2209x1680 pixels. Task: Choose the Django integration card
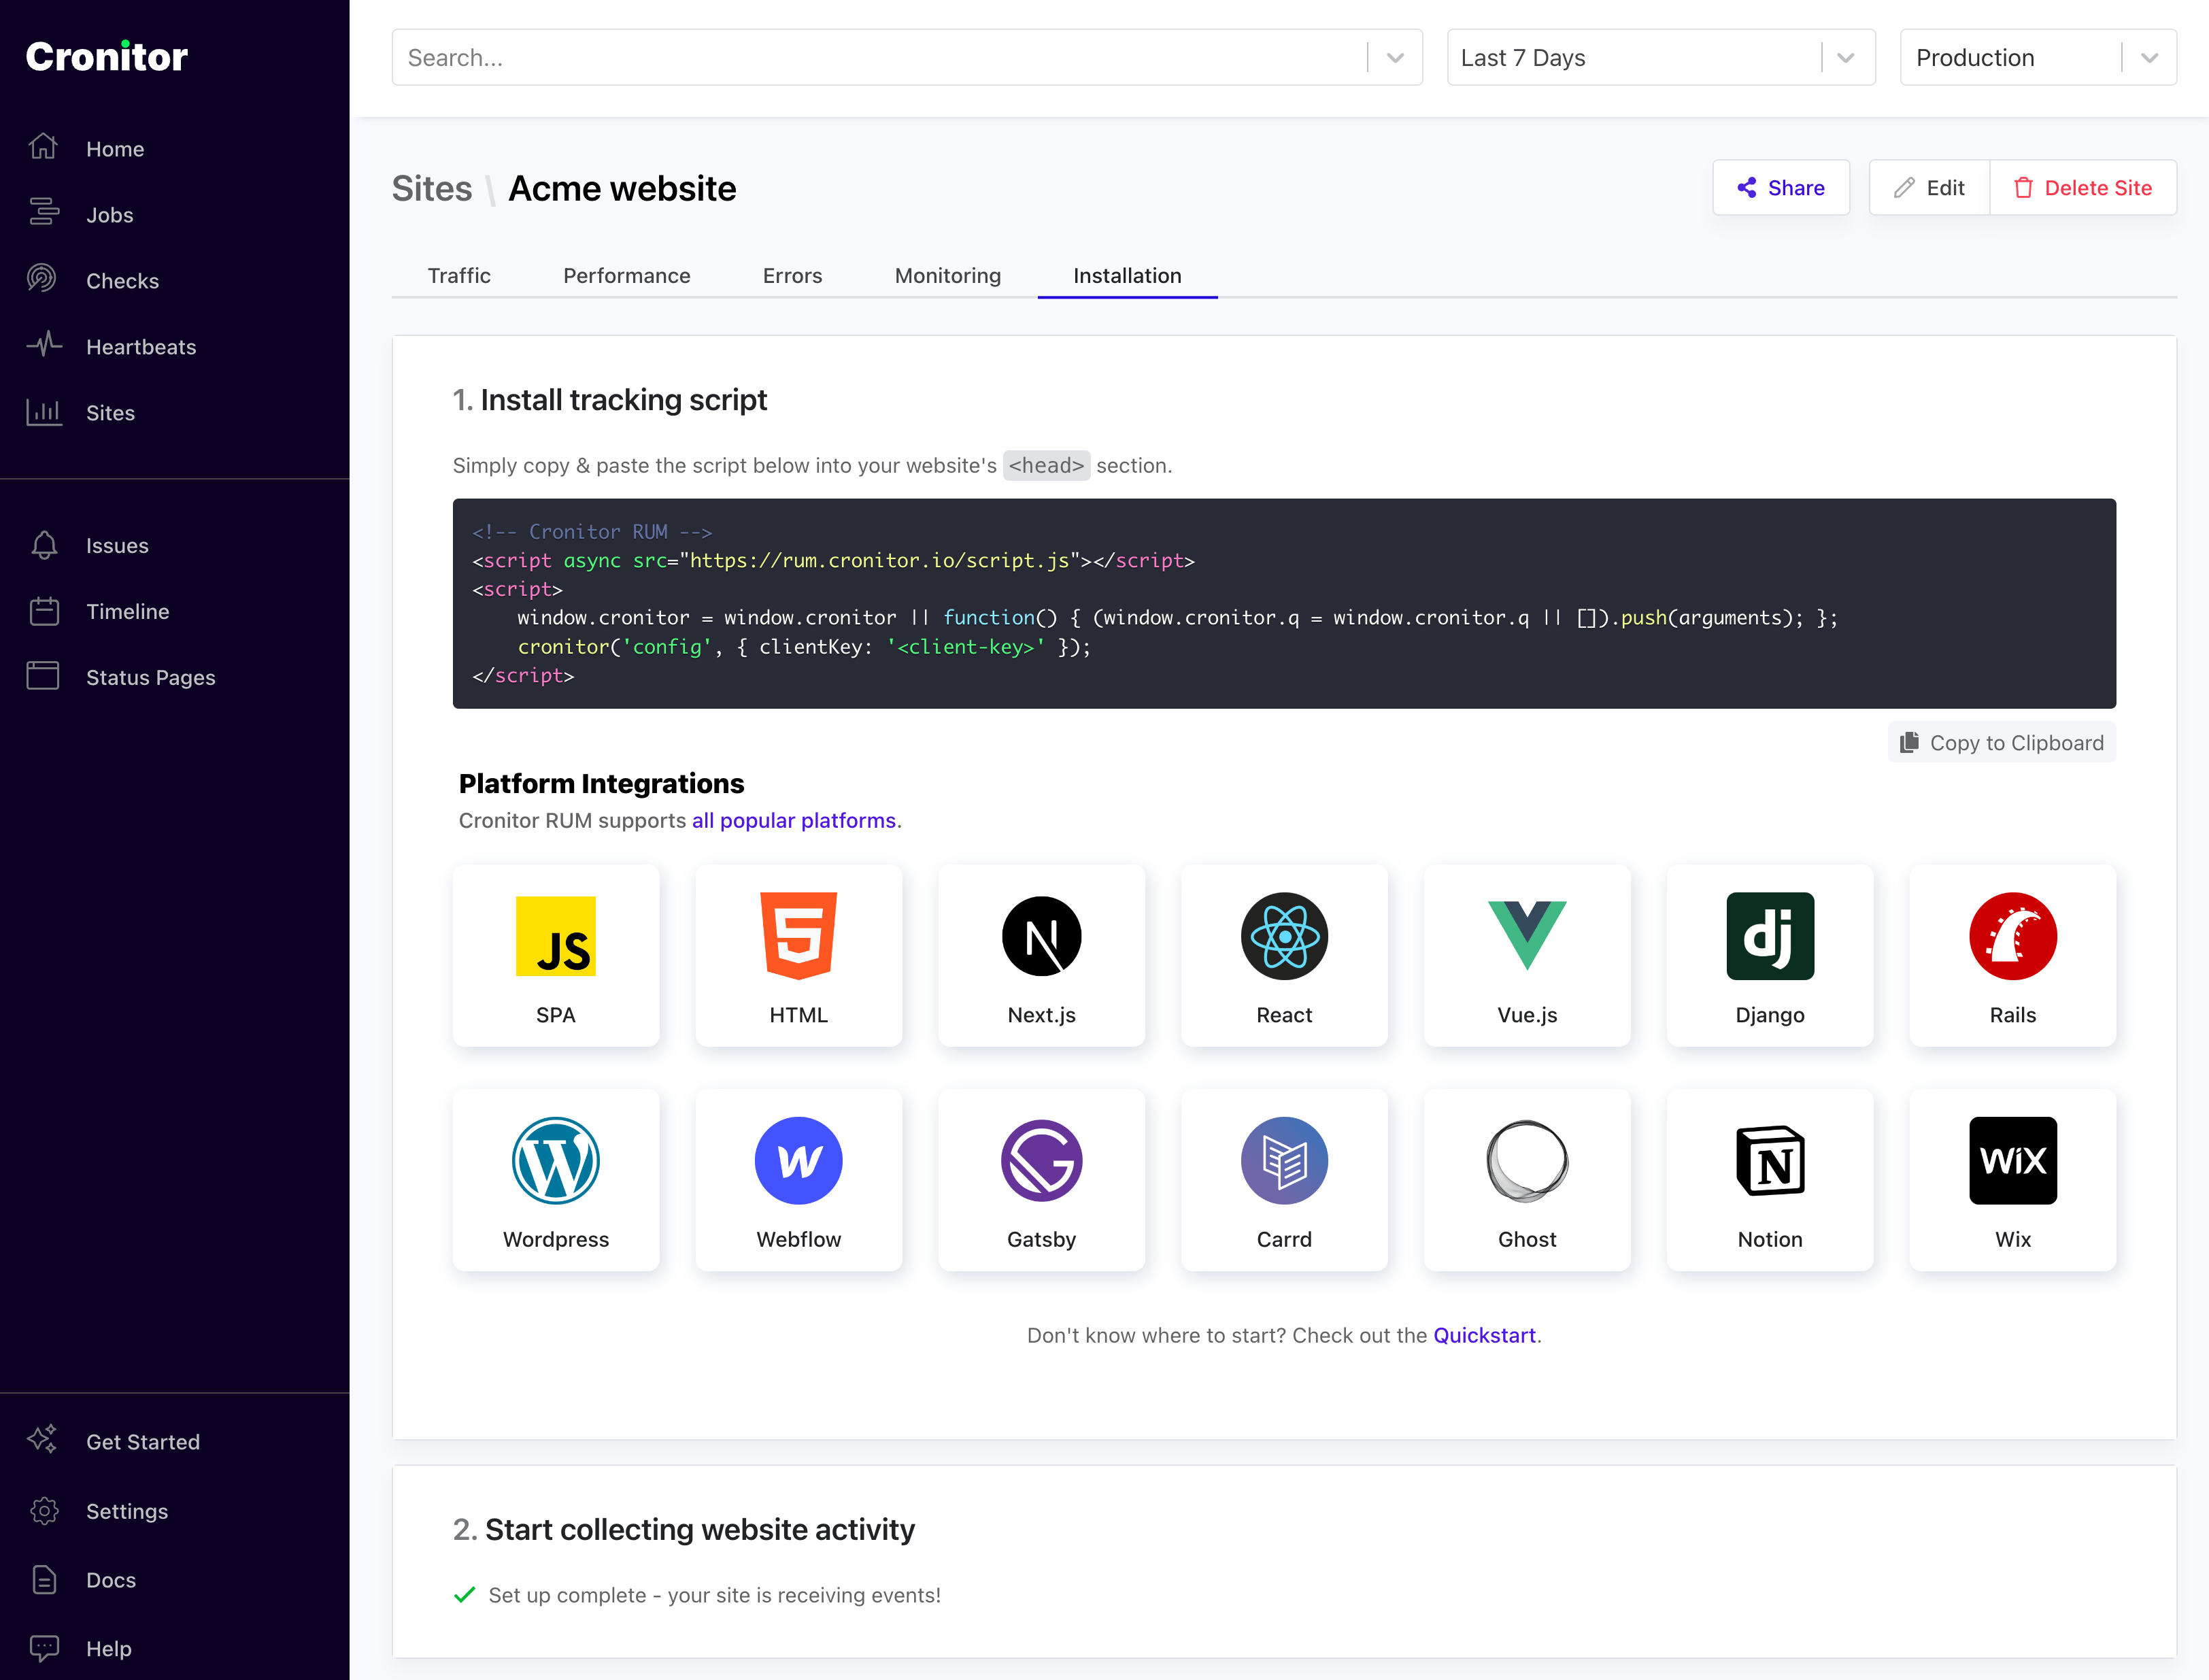click(x=1770, y=956)
